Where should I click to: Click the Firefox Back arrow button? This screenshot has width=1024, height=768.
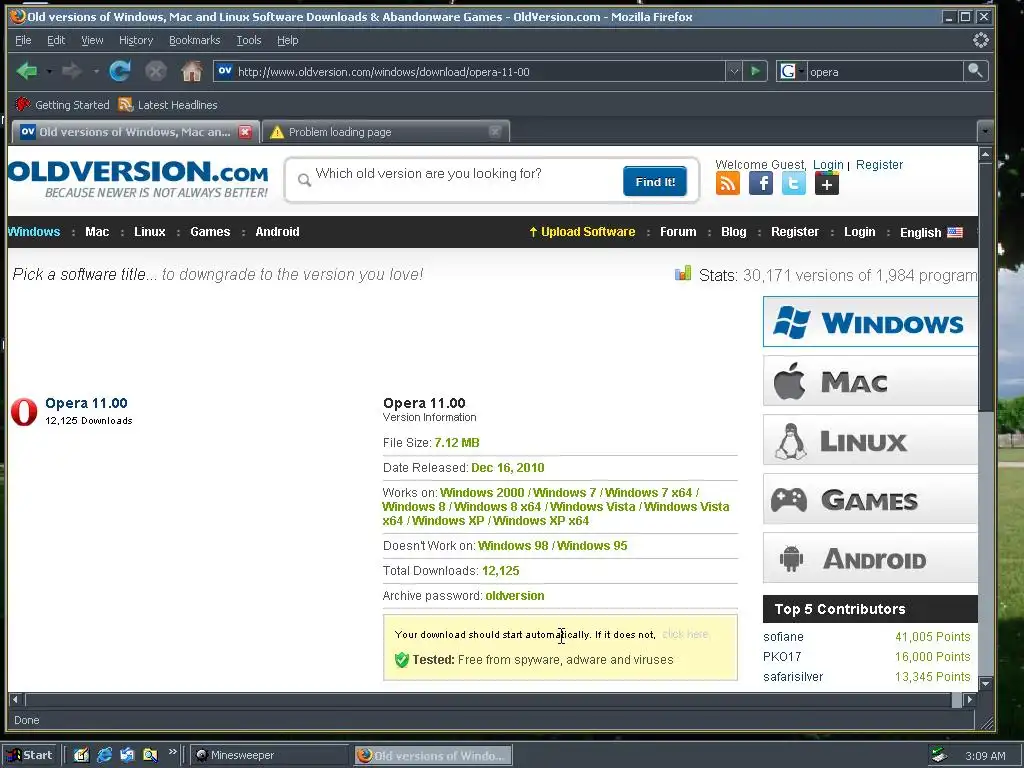click(x=27, y=71)
